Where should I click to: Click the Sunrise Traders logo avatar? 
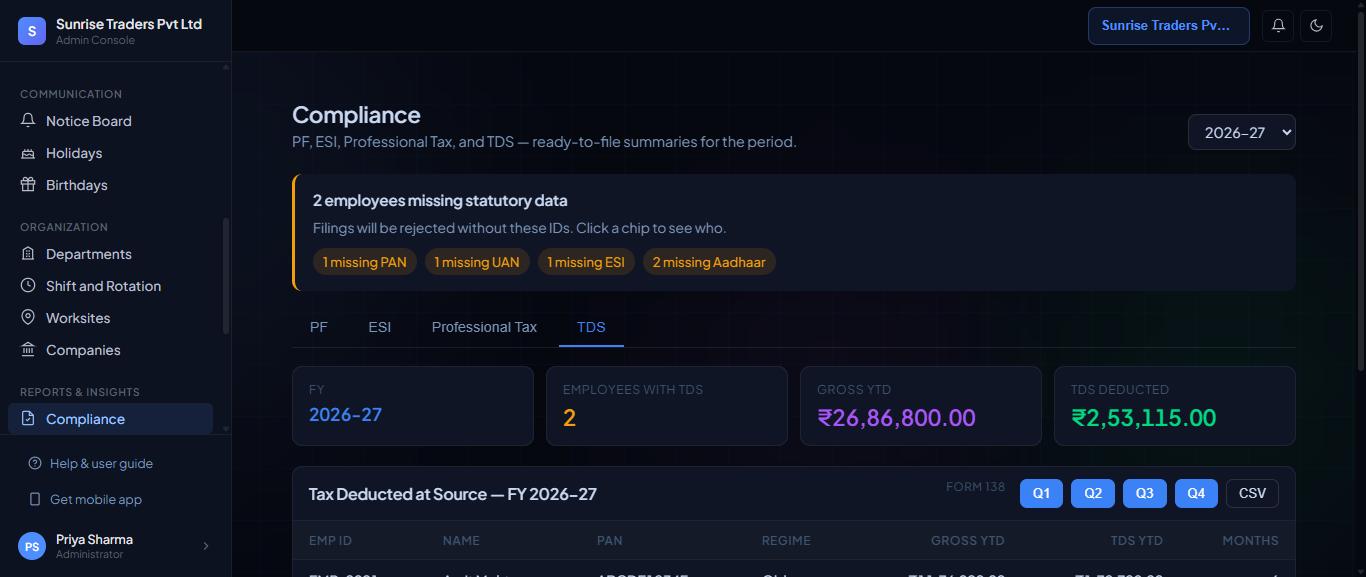click(32, 31)
